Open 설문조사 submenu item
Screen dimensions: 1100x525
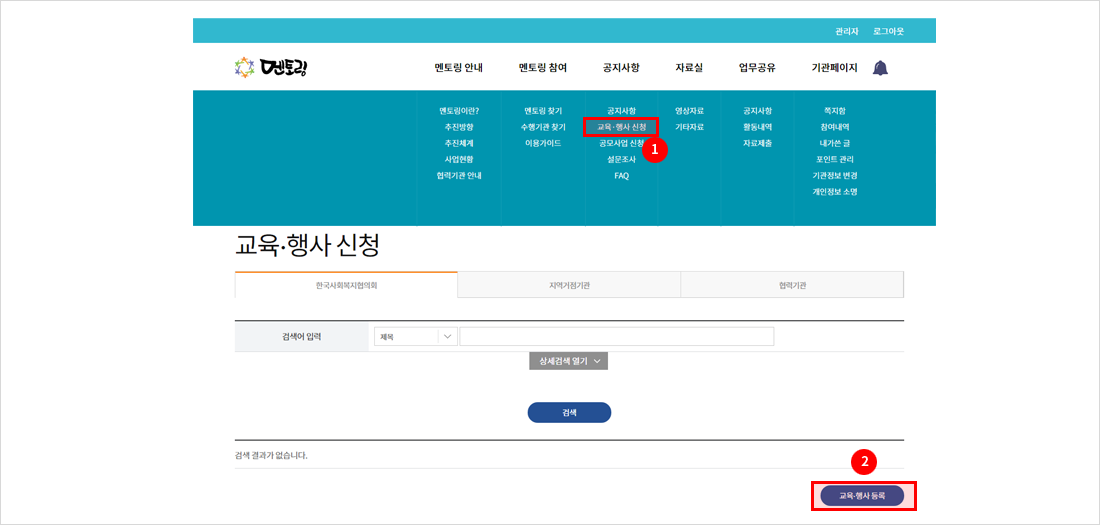coord(621,159)
